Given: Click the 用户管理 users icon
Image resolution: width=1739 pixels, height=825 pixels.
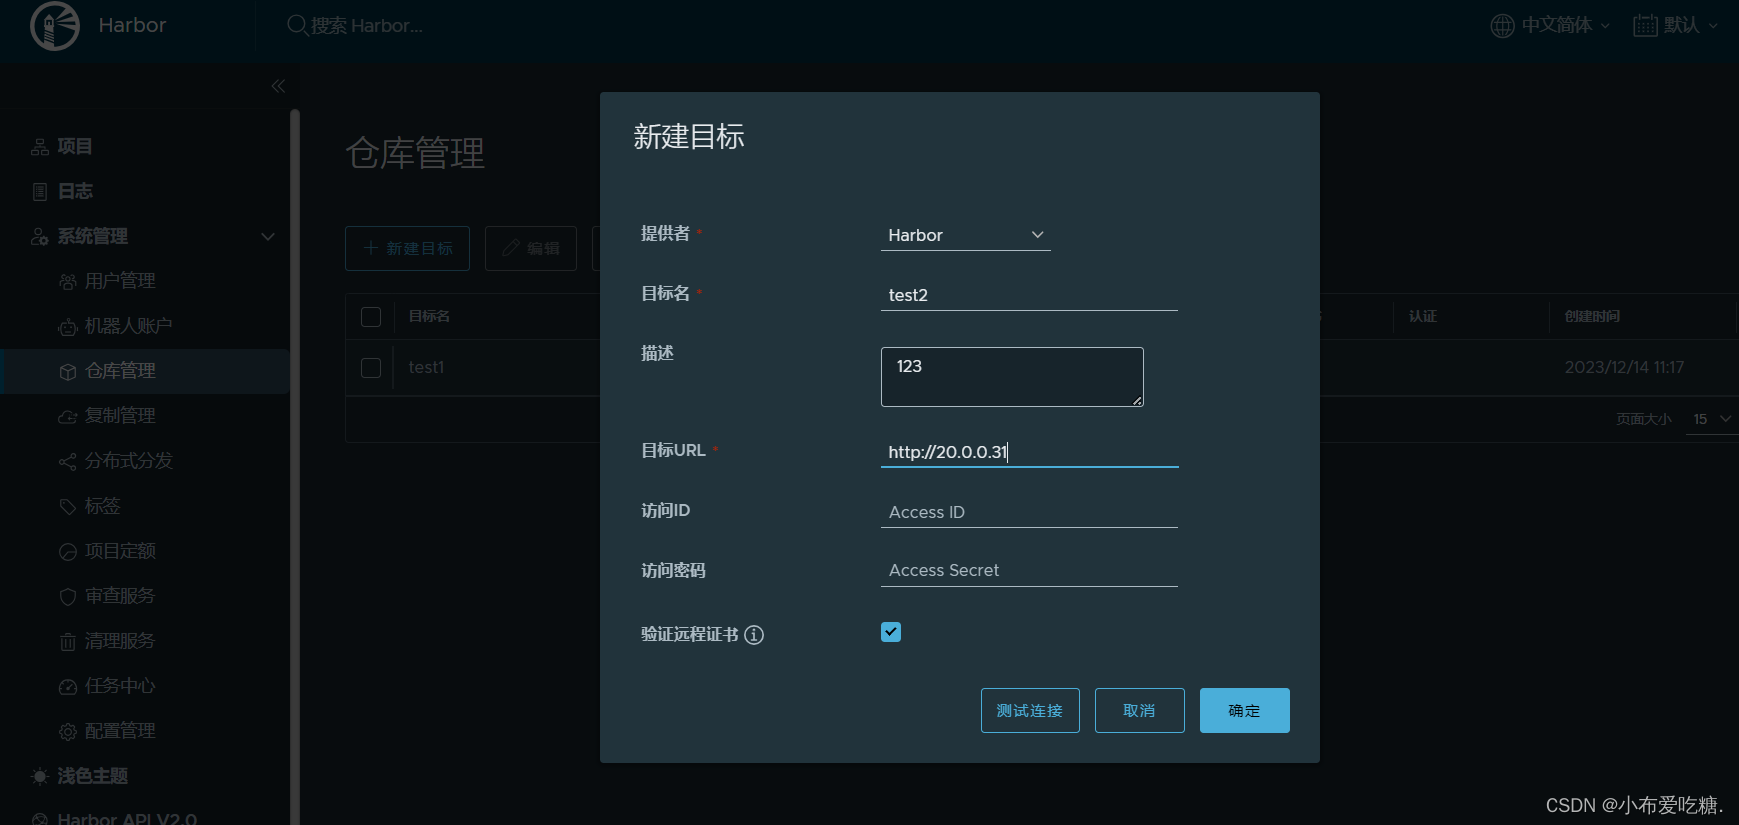Looking at the screenshot, I should [x=68, y=282].
